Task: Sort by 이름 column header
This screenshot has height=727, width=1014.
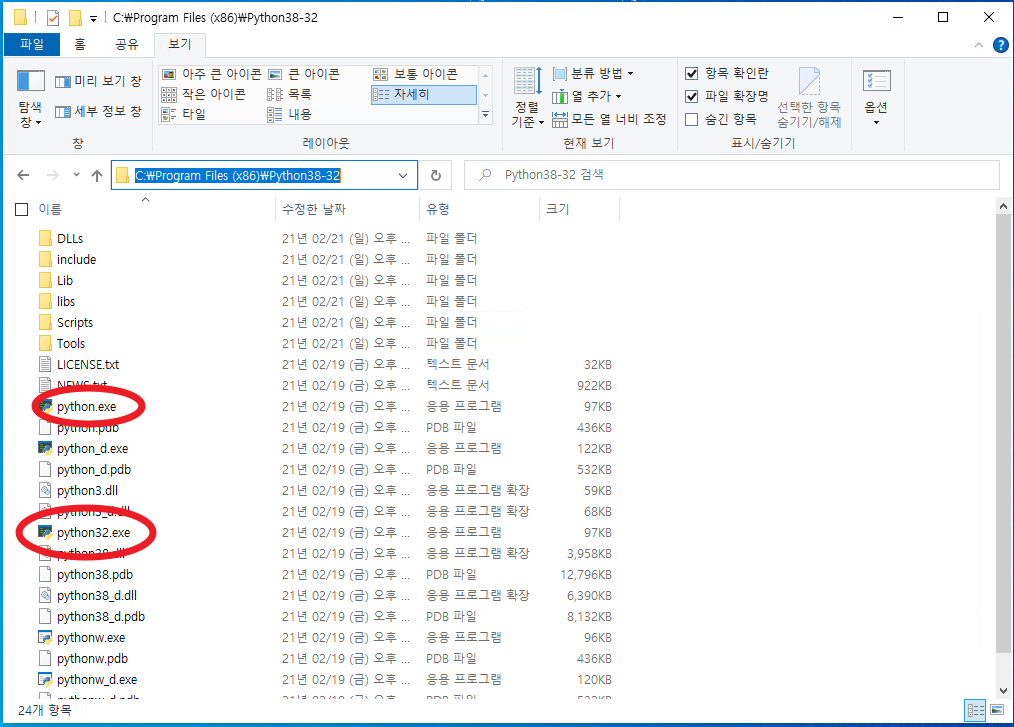Action: coord(50,210)
